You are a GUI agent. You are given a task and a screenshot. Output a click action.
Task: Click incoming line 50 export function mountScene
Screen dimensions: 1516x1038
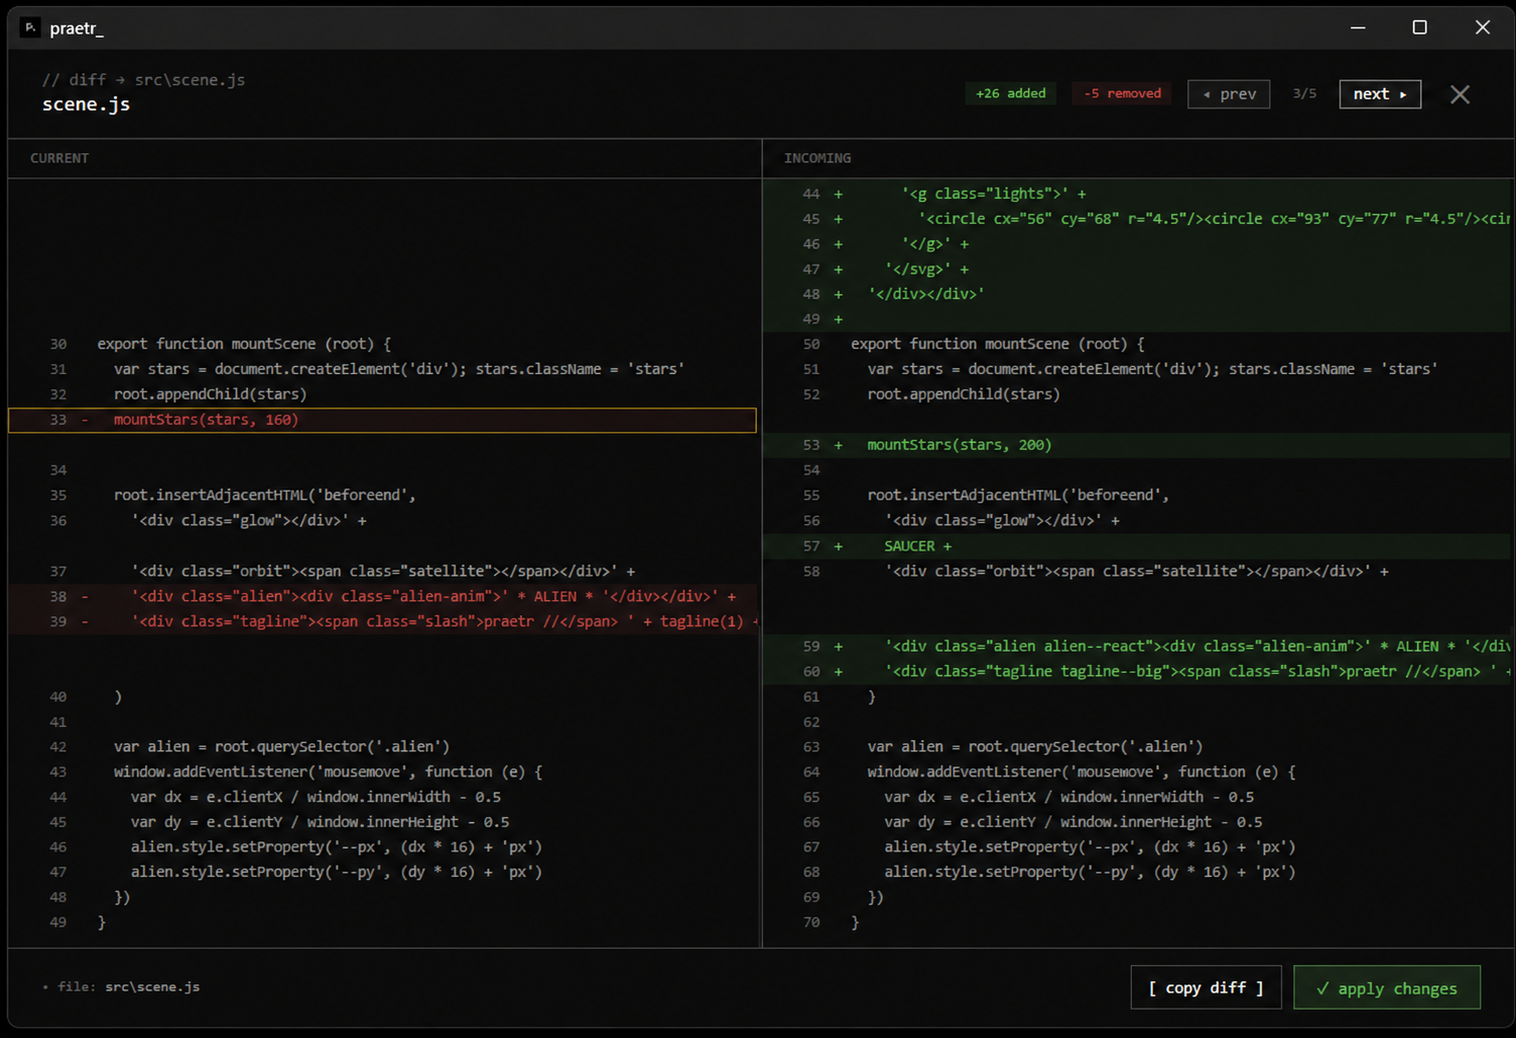(x=1138, y=344)
